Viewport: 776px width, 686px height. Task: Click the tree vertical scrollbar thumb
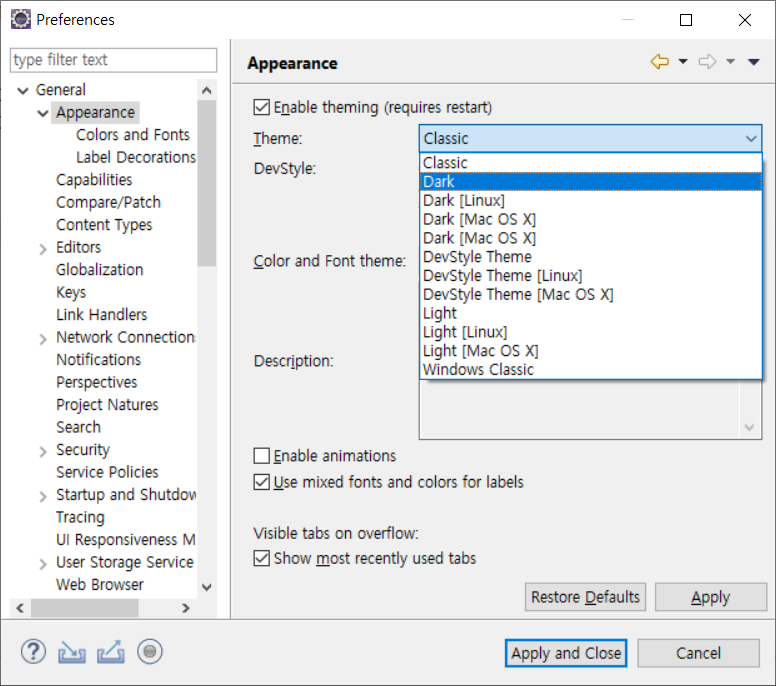click(x=207, y=183)
